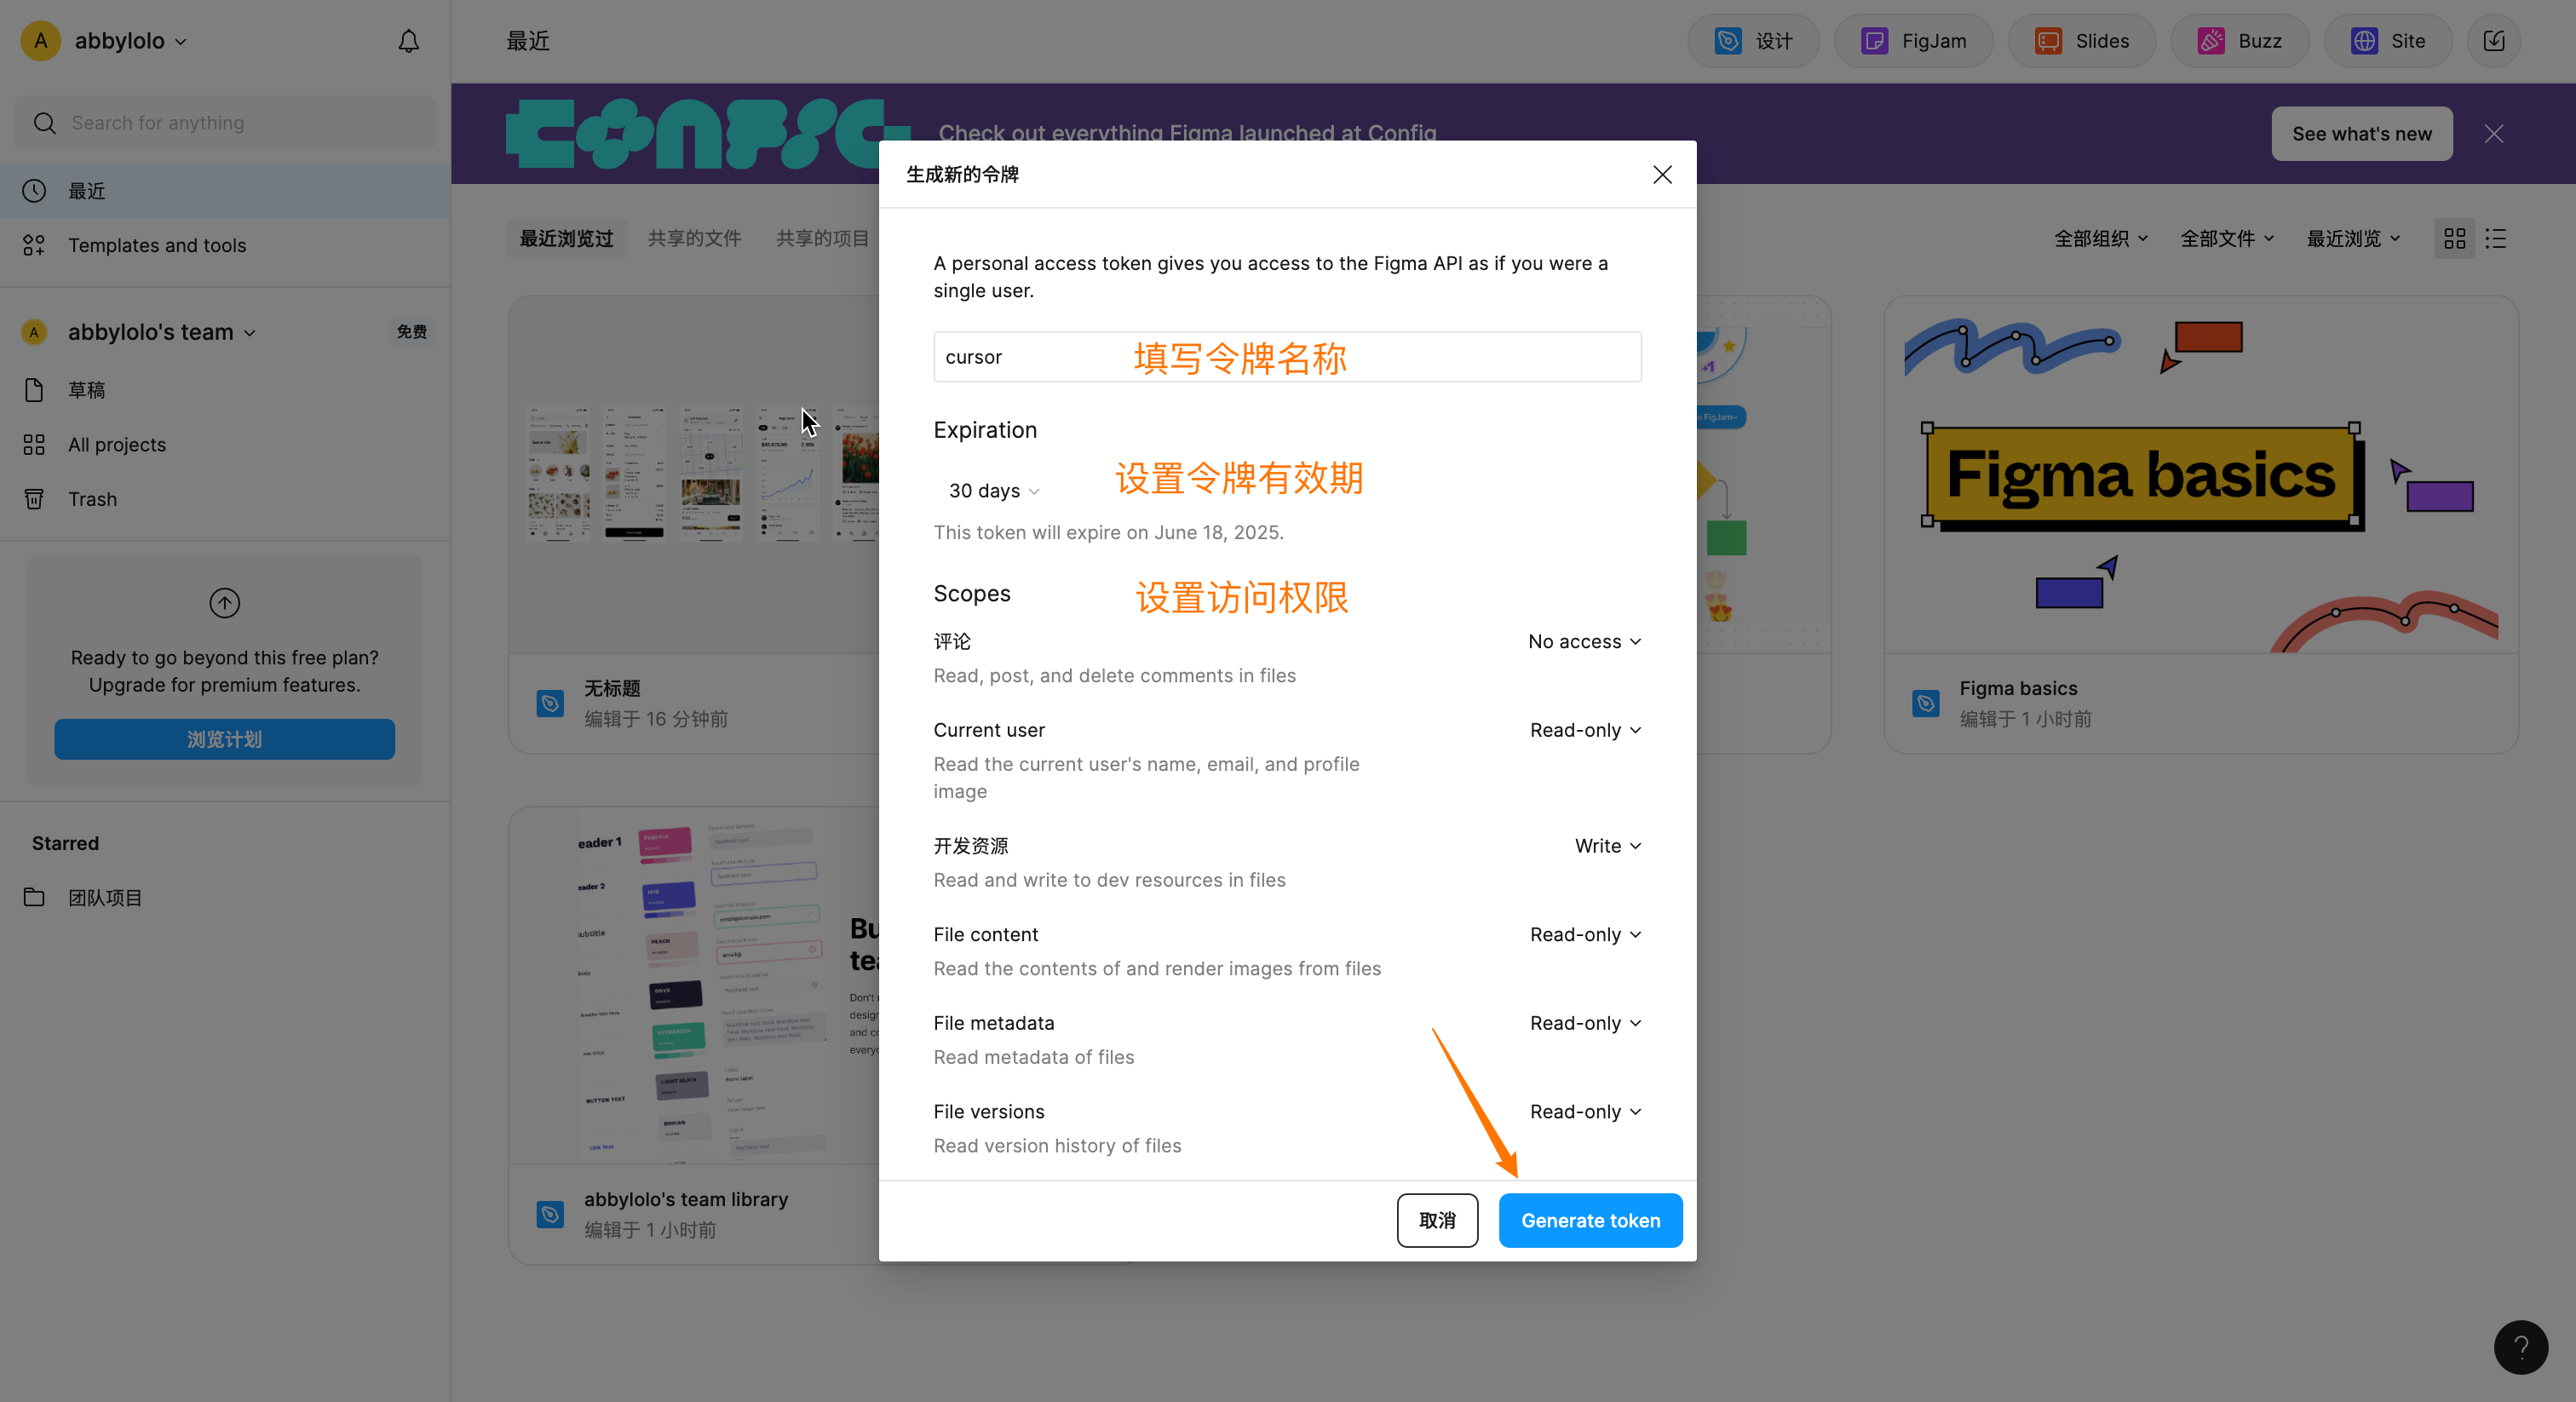Click the file icon of Figma basics
The width and height of the screenshot is (2576, 1402).
point(1926,703)
